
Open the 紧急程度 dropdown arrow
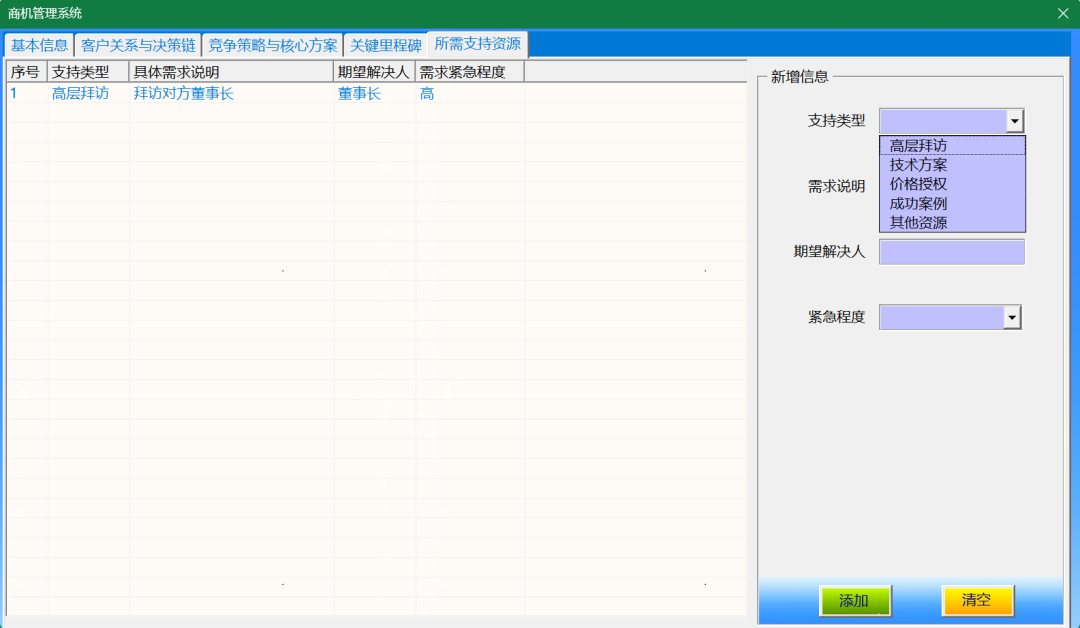1012,317
